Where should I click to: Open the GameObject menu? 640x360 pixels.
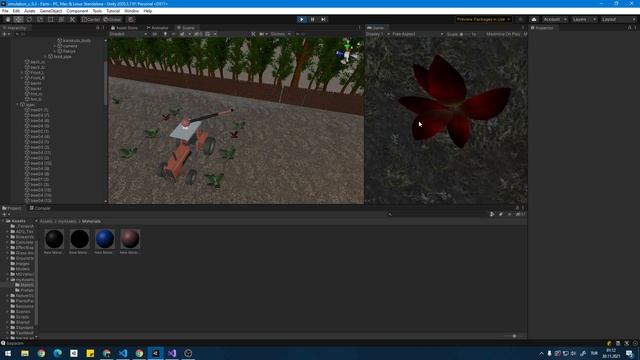[51, 11]
